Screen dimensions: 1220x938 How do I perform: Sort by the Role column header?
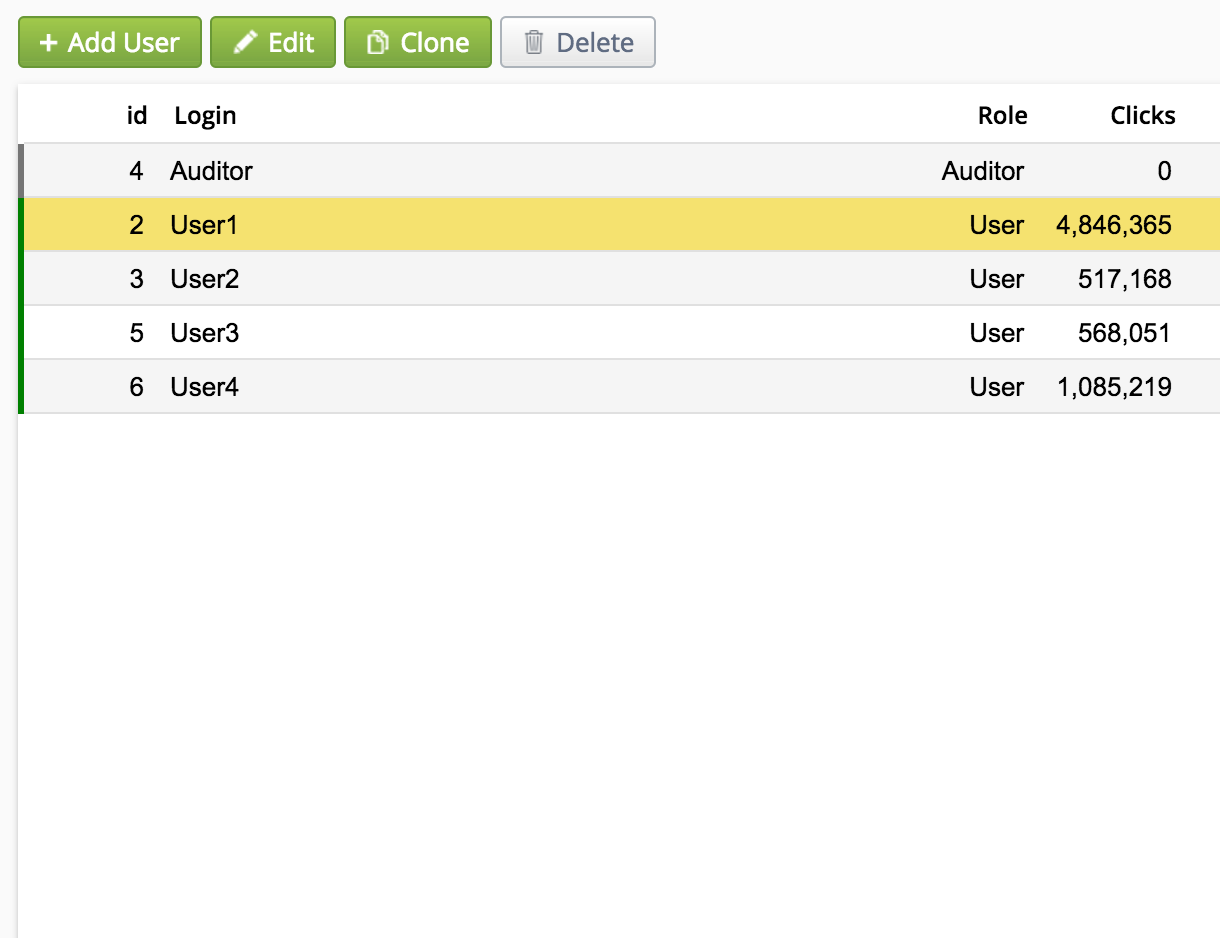[x=1003, y=115]
